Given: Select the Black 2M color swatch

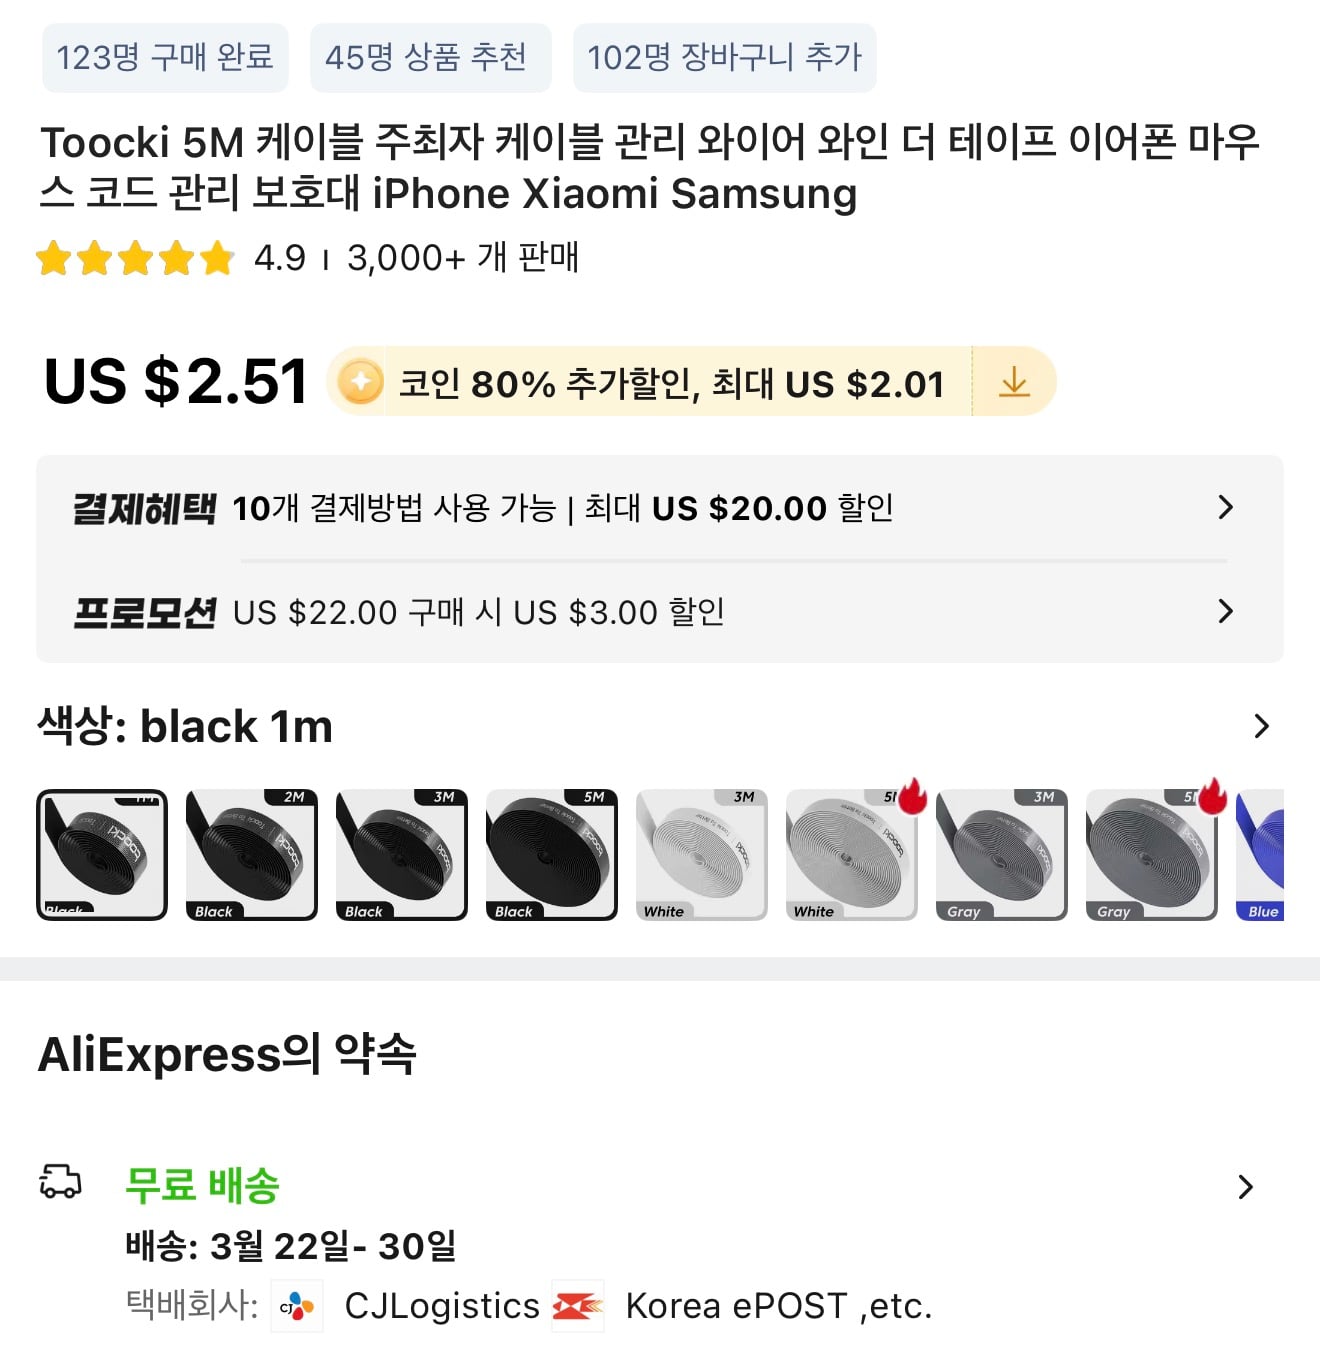Looking at the screenshot, I should click(252, 855).
